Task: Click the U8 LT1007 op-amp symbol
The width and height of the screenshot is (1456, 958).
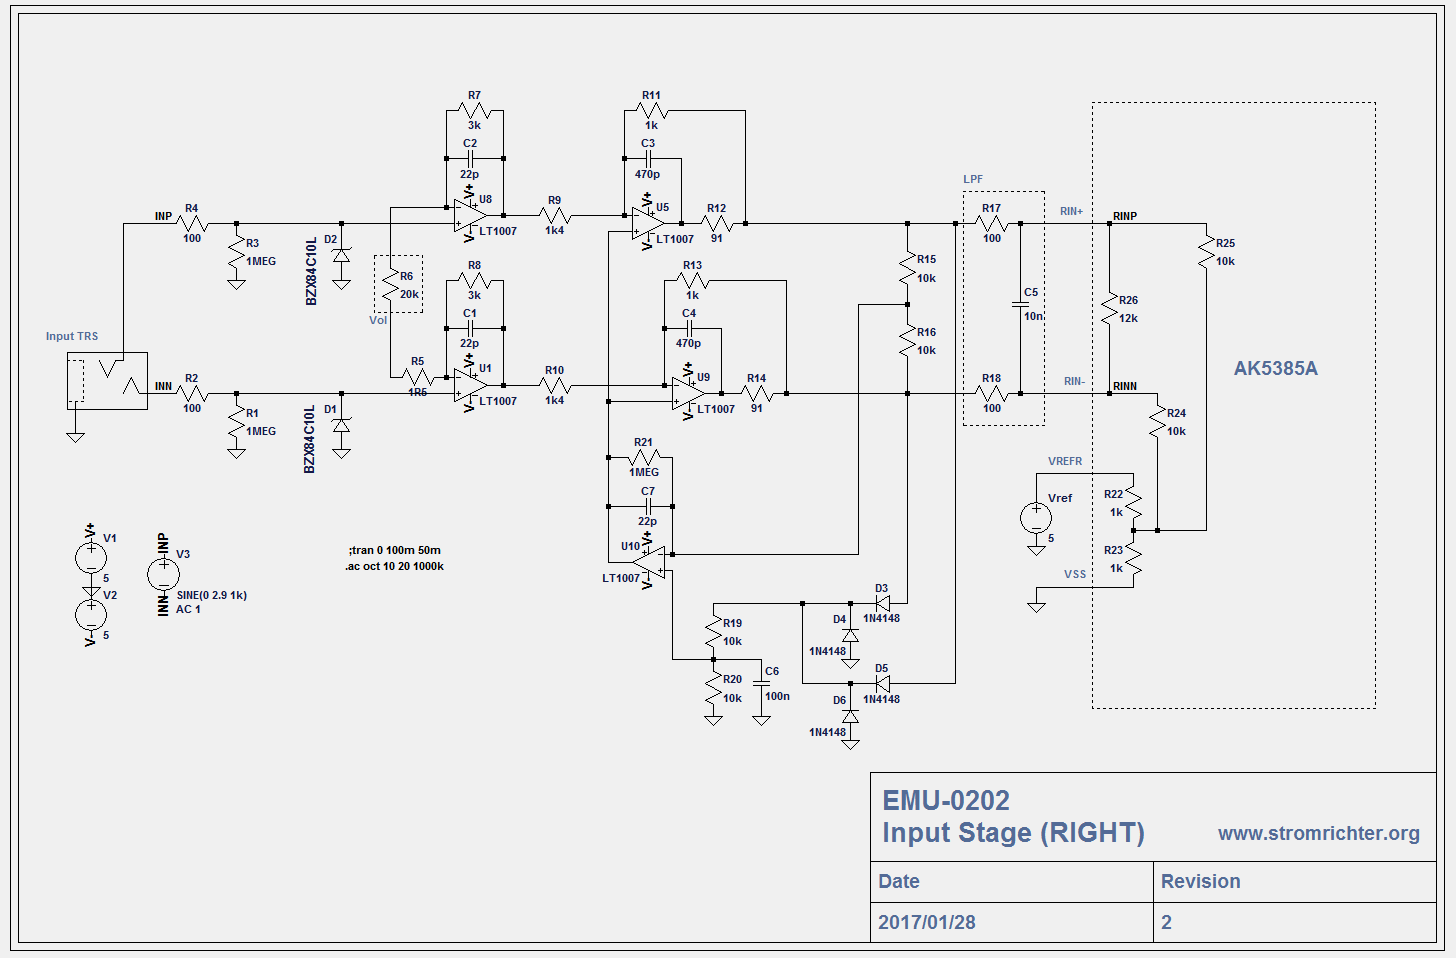Action: [469, 215]
